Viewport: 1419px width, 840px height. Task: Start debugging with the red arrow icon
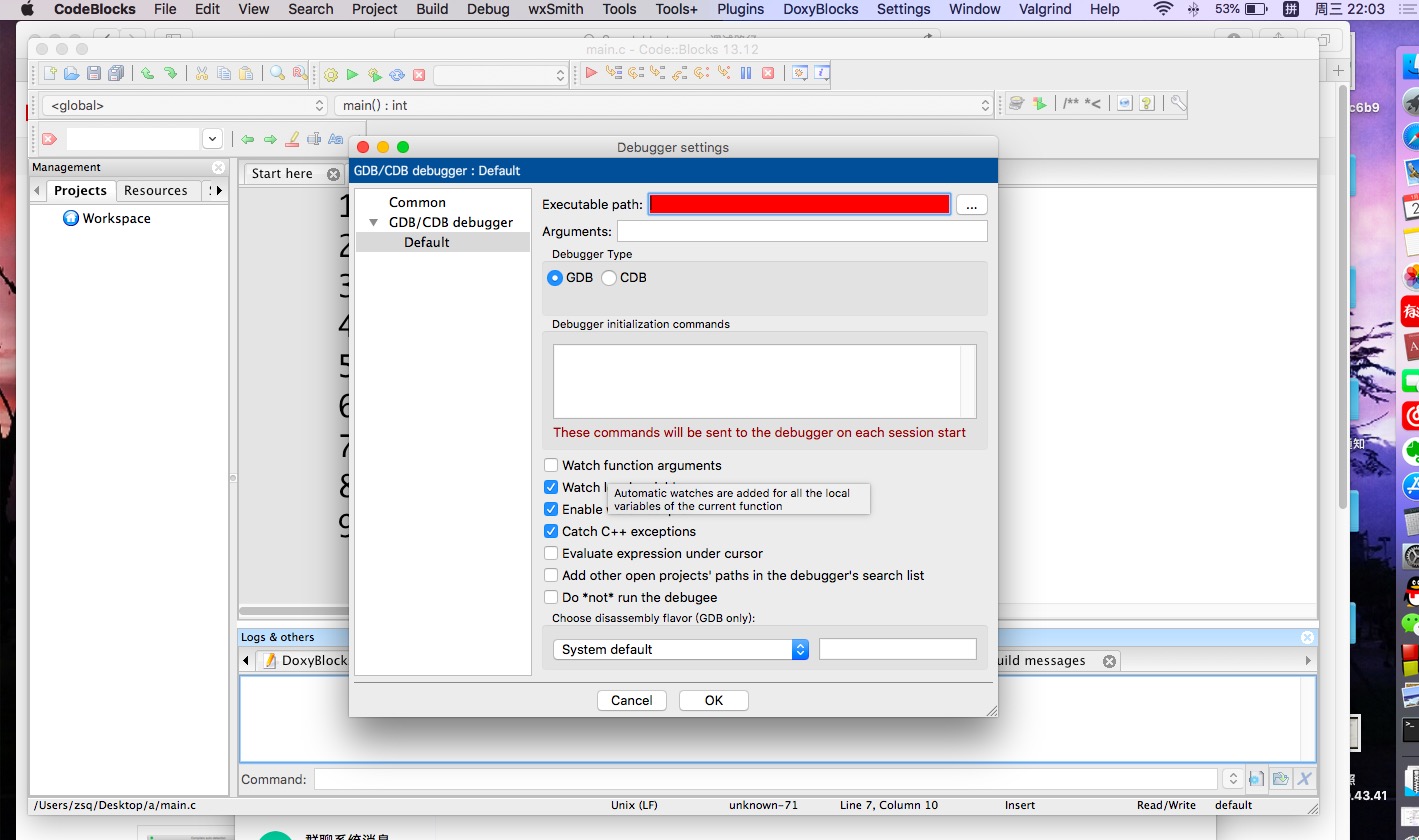tap(591, 73)
